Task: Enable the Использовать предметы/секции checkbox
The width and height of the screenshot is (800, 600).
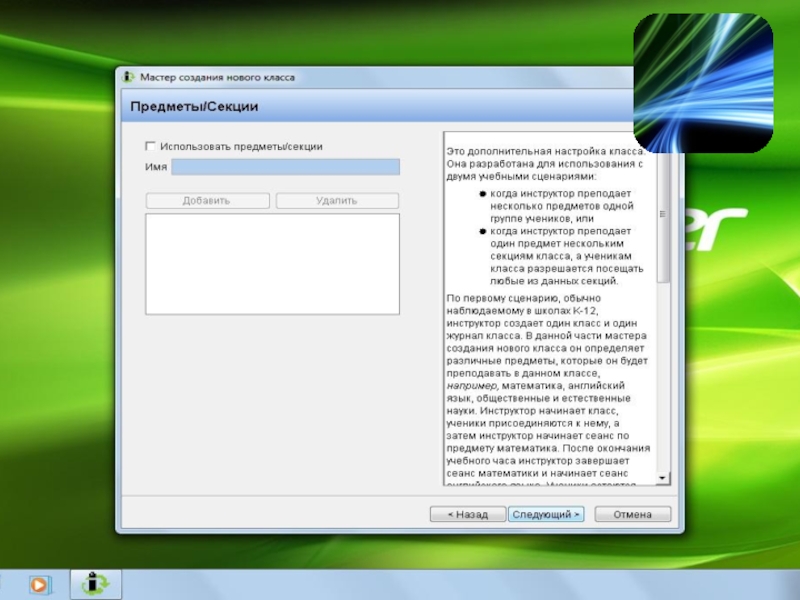Action: (x=151, y=146)
